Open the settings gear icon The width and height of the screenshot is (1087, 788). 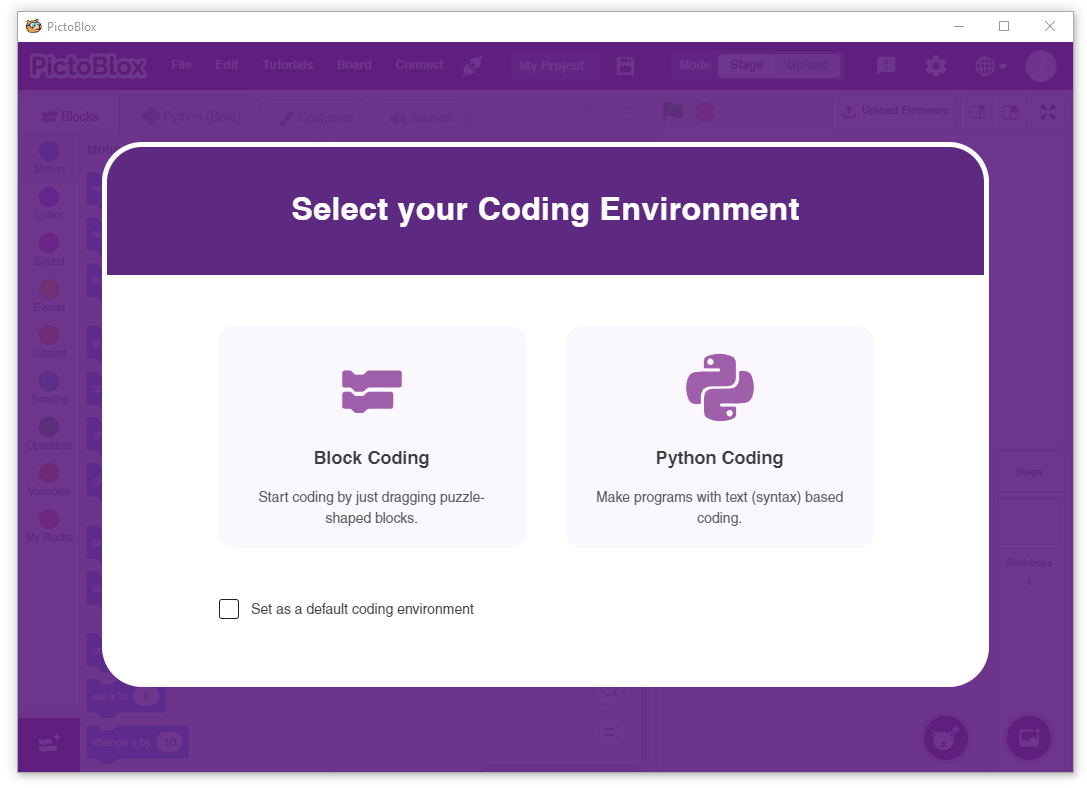(936, 66)
